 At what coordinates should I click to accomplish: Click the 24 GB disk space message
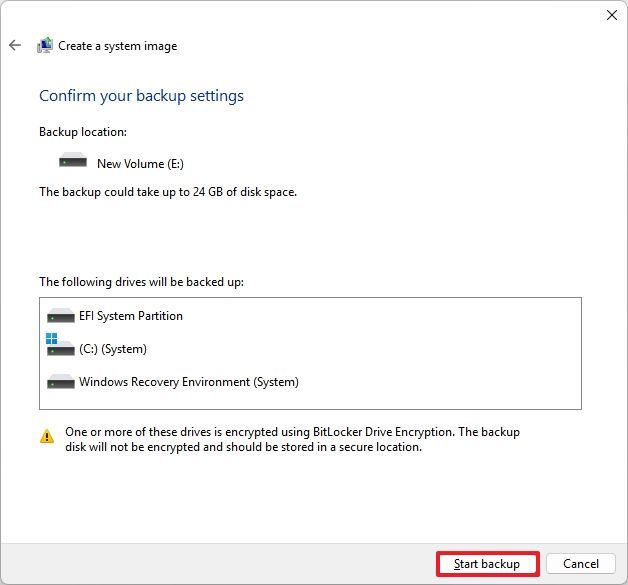168,191
